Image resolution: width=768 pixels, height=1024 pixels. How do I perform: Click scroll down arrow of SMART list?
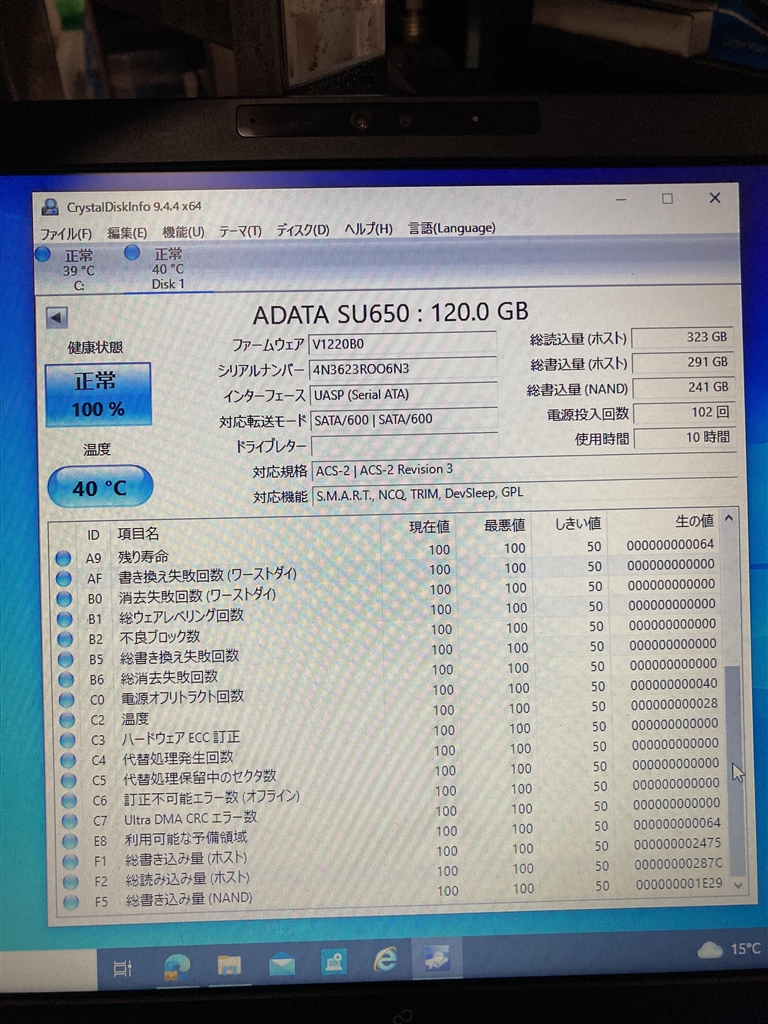[738, 886]
